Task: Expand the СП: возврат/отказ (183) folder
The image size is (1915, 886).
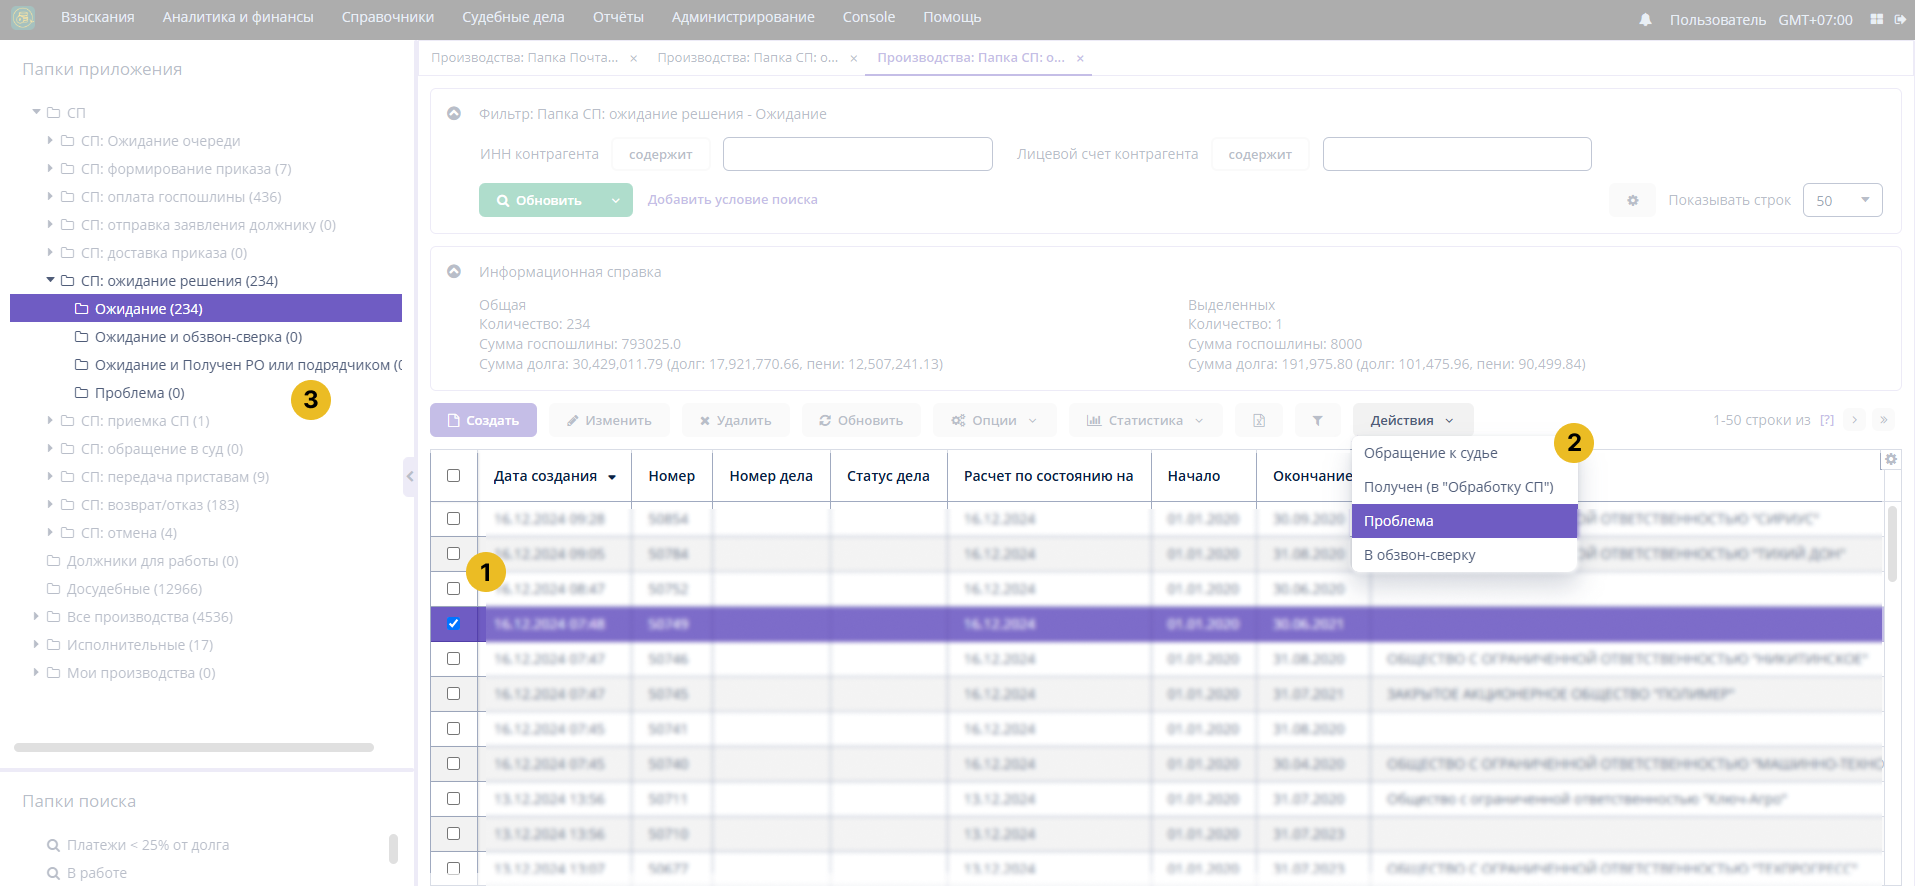Action: pos(50,505)
